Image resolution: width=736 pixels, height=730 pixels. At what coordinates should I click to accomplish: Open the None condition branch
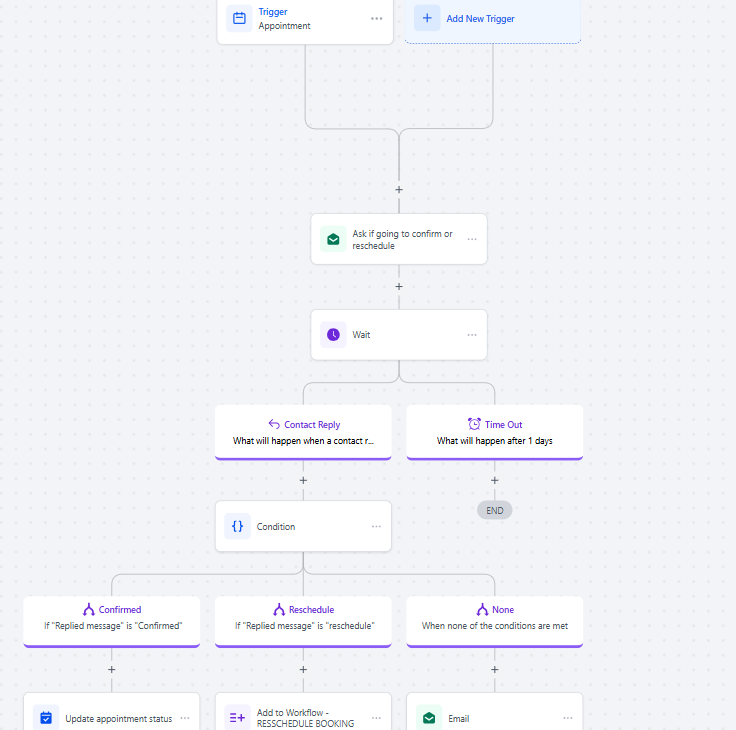tap(495, 622)
